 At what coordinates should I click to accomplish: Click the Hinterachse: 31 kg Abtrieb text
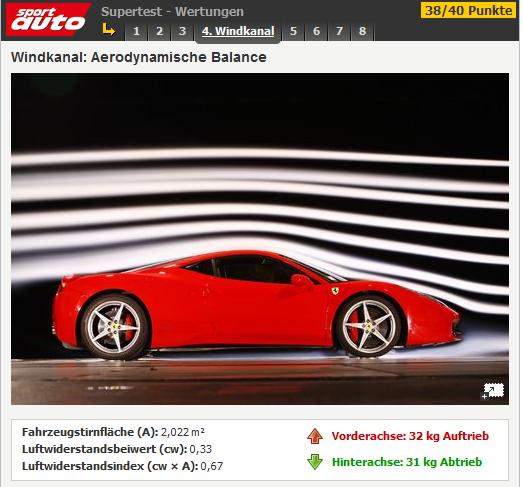[407, 462]
